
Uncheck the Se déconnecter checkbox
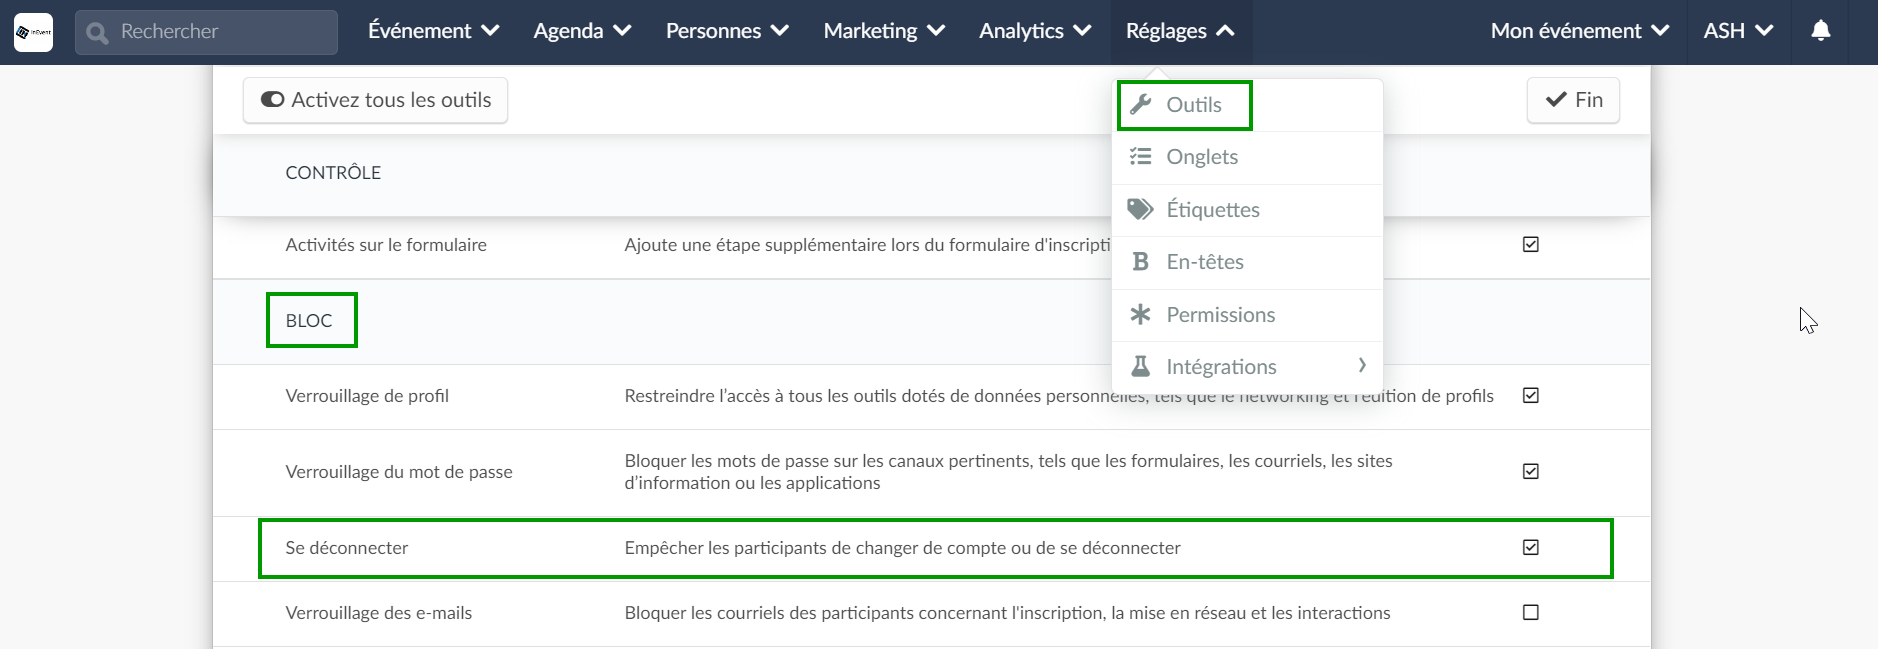[x=1530, y=547]
